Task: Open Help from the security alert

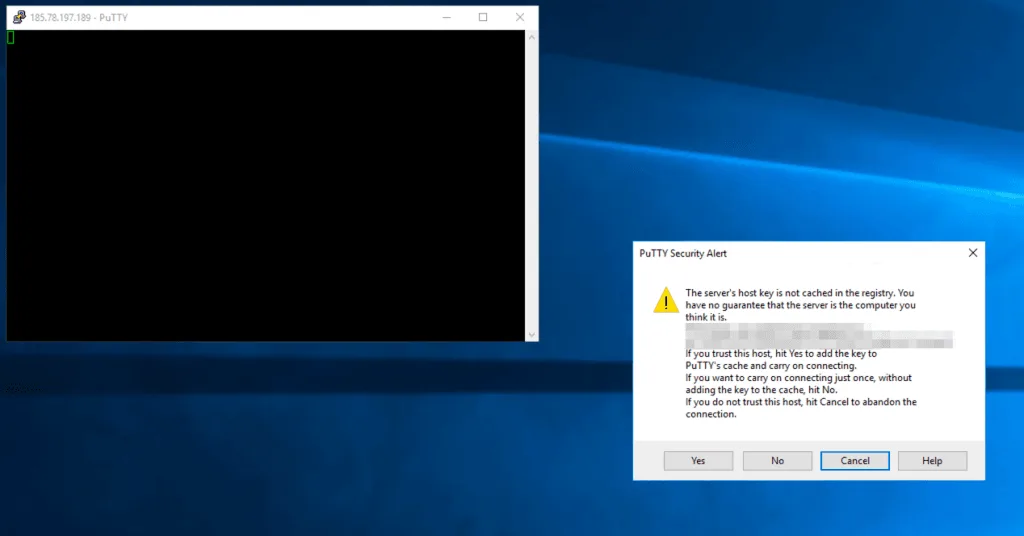Action: coord(932,461)
